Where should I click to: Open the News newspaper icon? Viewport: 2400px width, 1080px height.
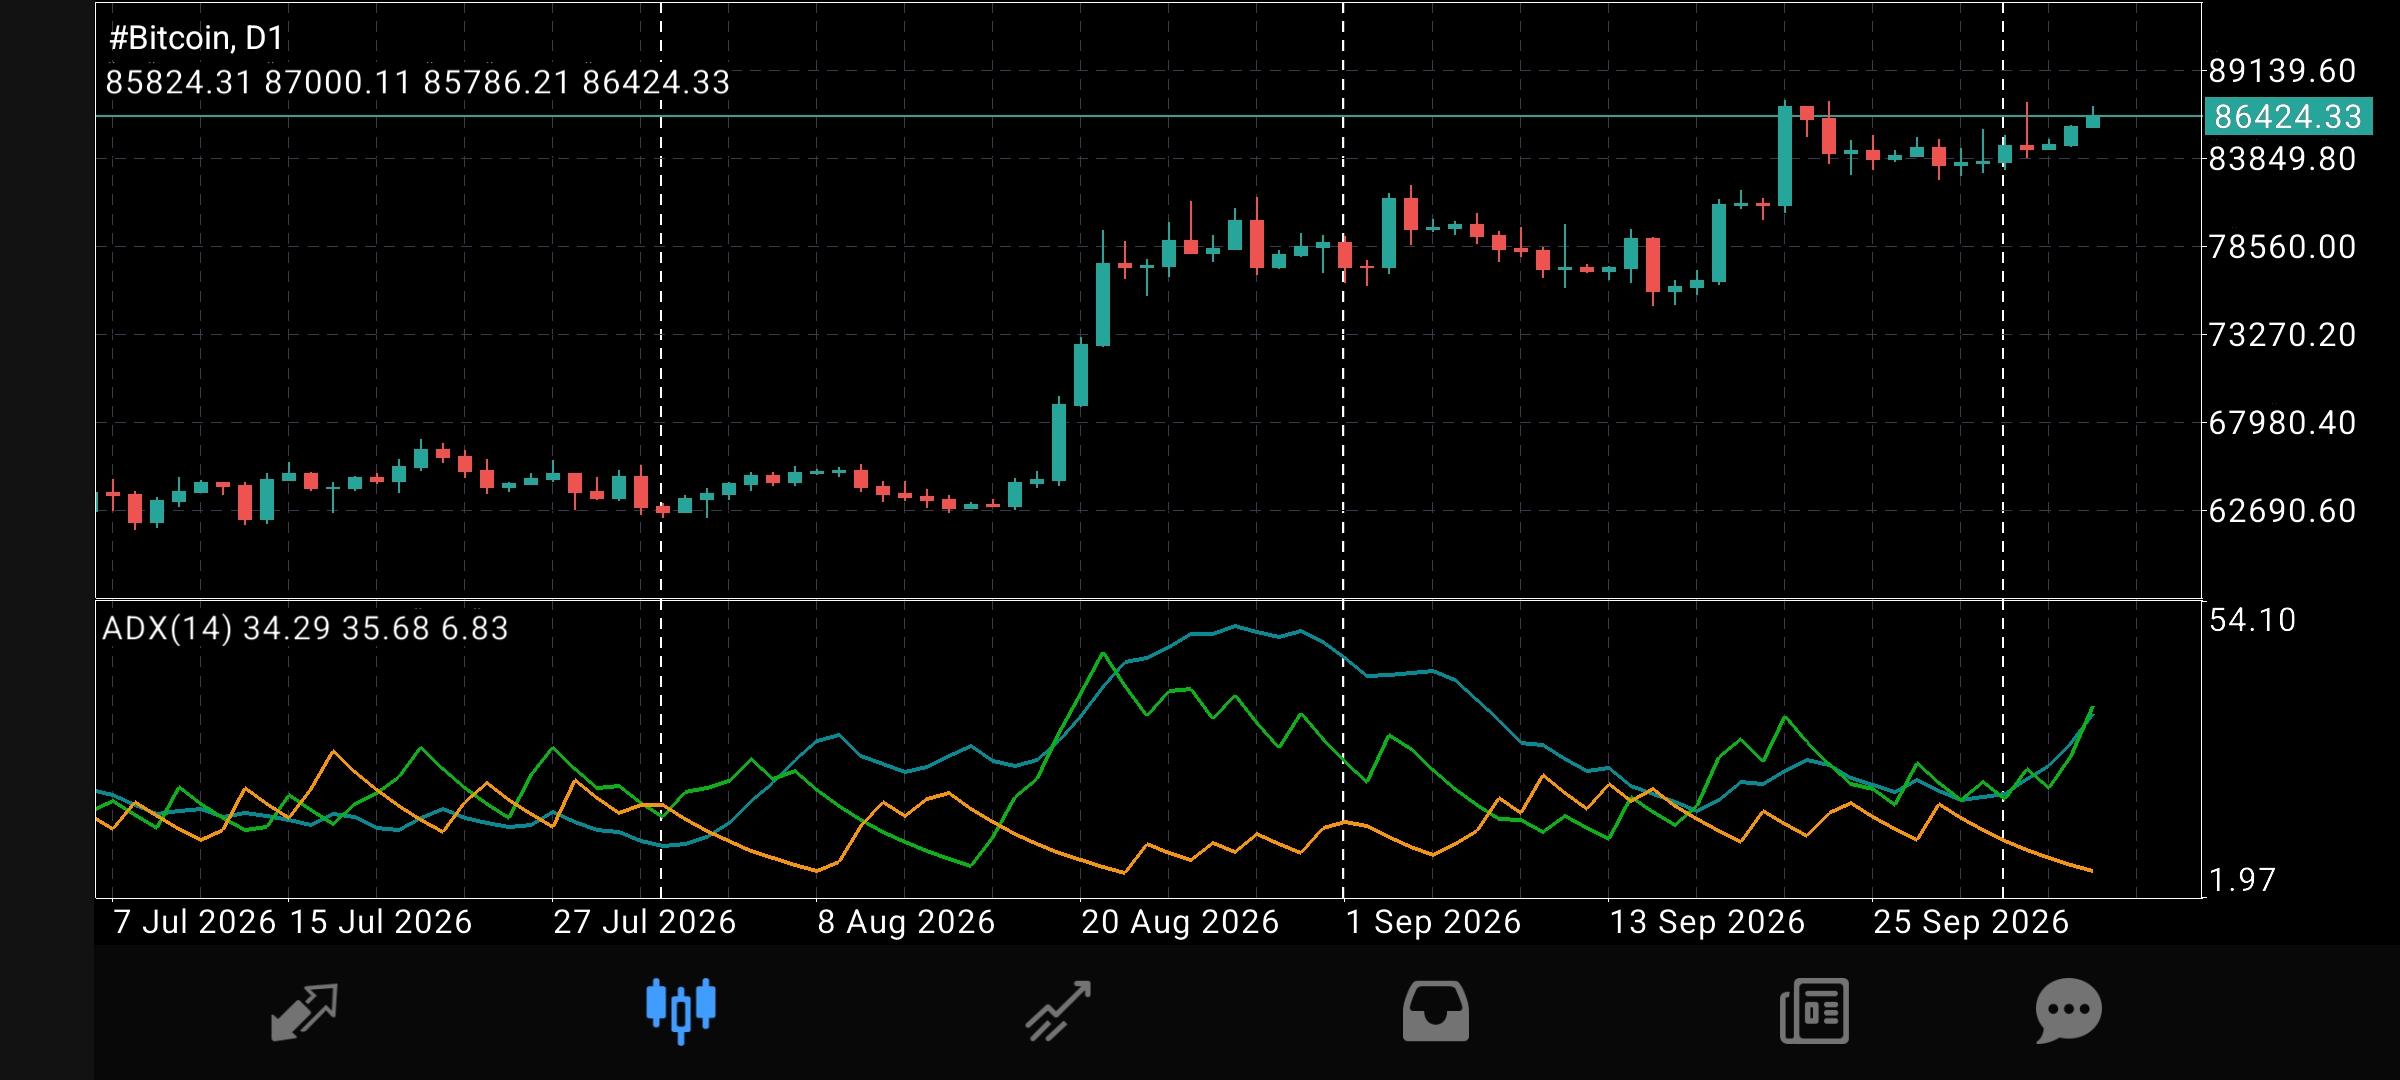point(1814,1012)
